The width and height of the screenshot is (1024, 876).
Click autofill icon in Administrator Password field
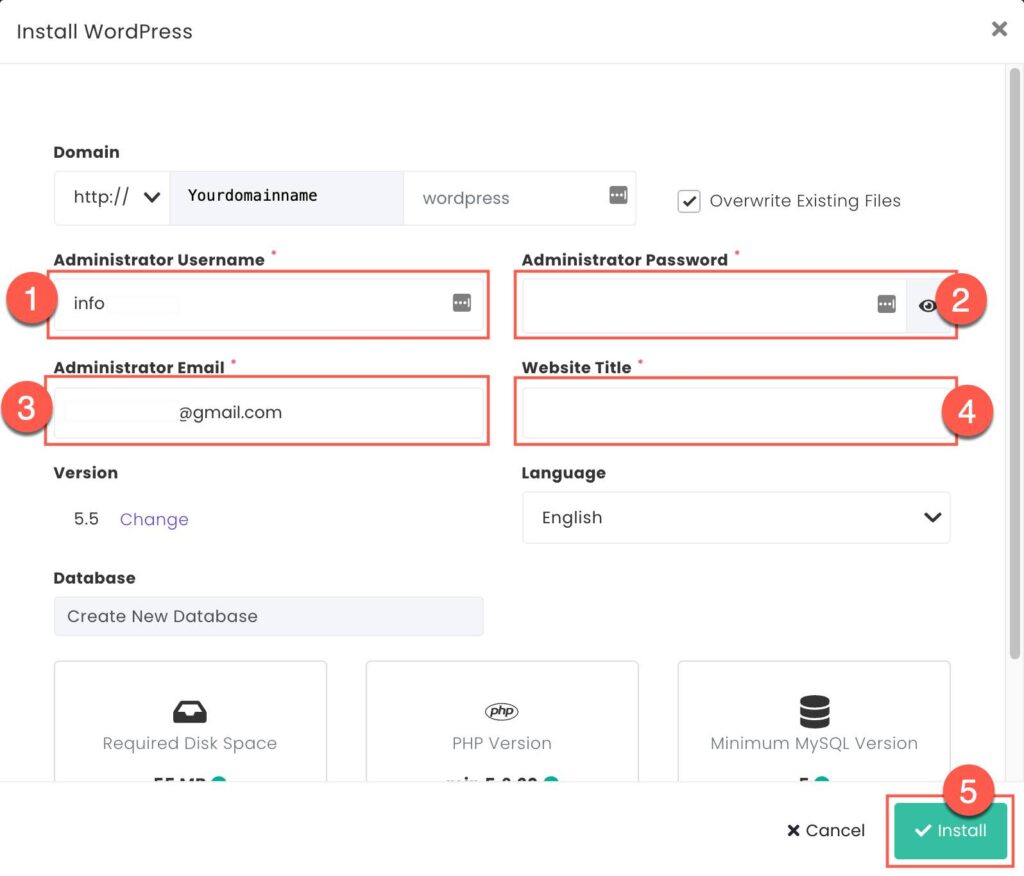point(886,304)
